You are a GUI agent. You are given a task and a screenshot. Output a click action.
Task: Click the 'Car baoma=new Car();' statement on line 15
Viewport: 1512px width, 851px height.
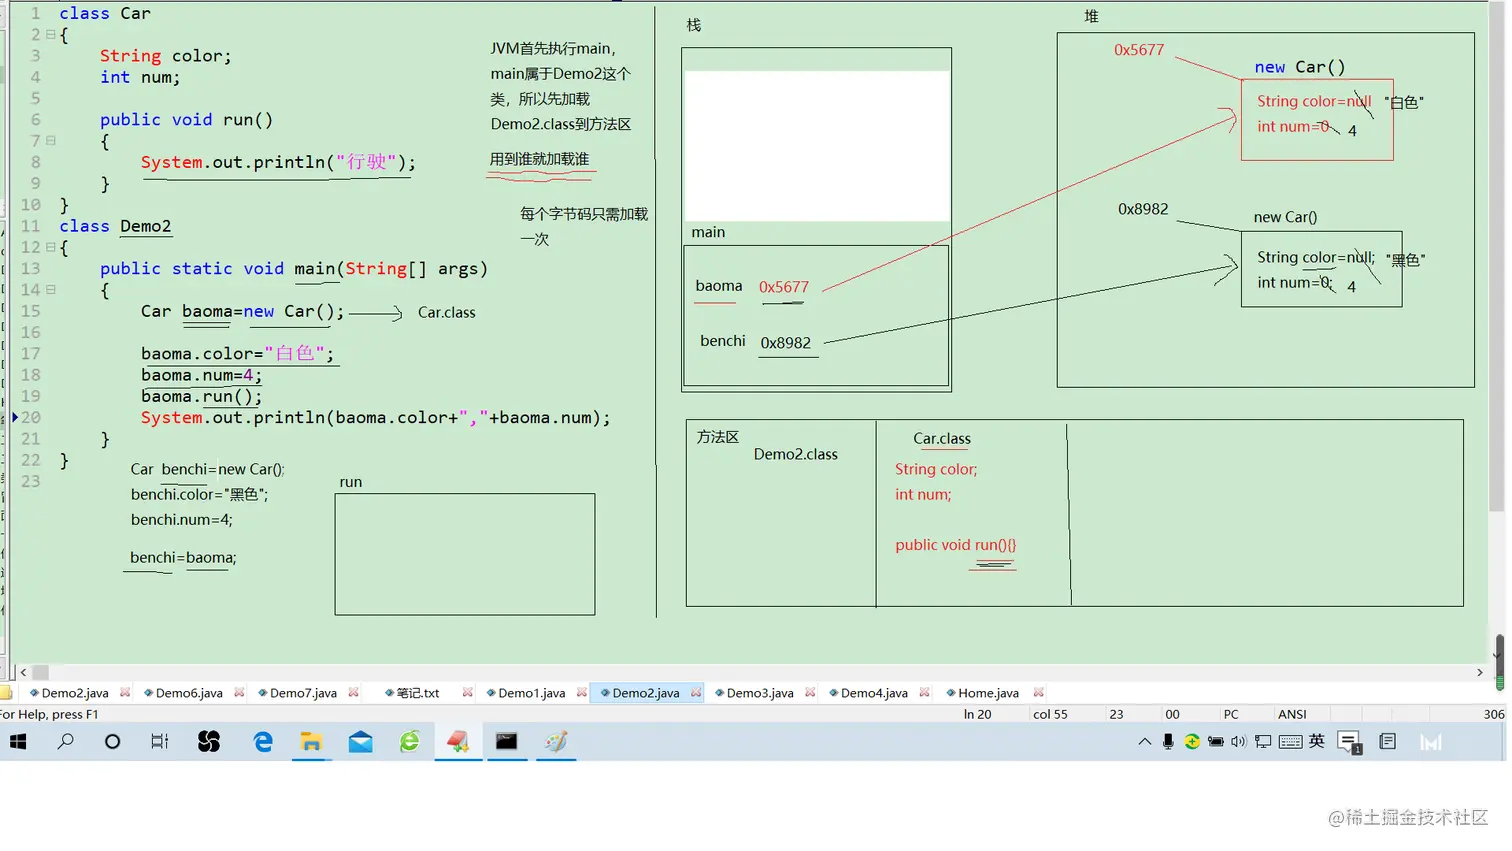(x=242, y=312)
